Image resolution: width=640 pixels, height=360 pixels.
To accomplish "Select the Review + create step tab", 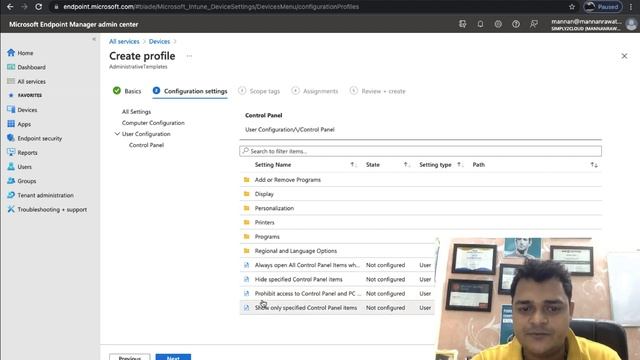I will pos(378,91).
